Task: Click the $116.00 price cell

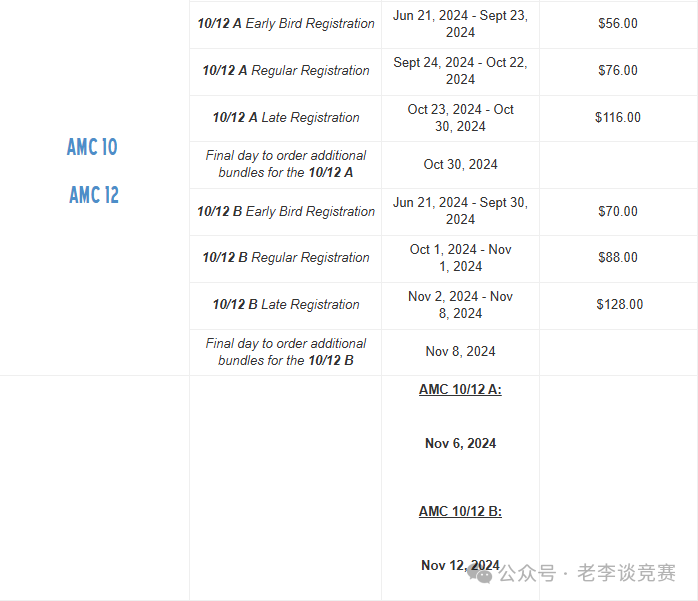Action: point(618,118)
